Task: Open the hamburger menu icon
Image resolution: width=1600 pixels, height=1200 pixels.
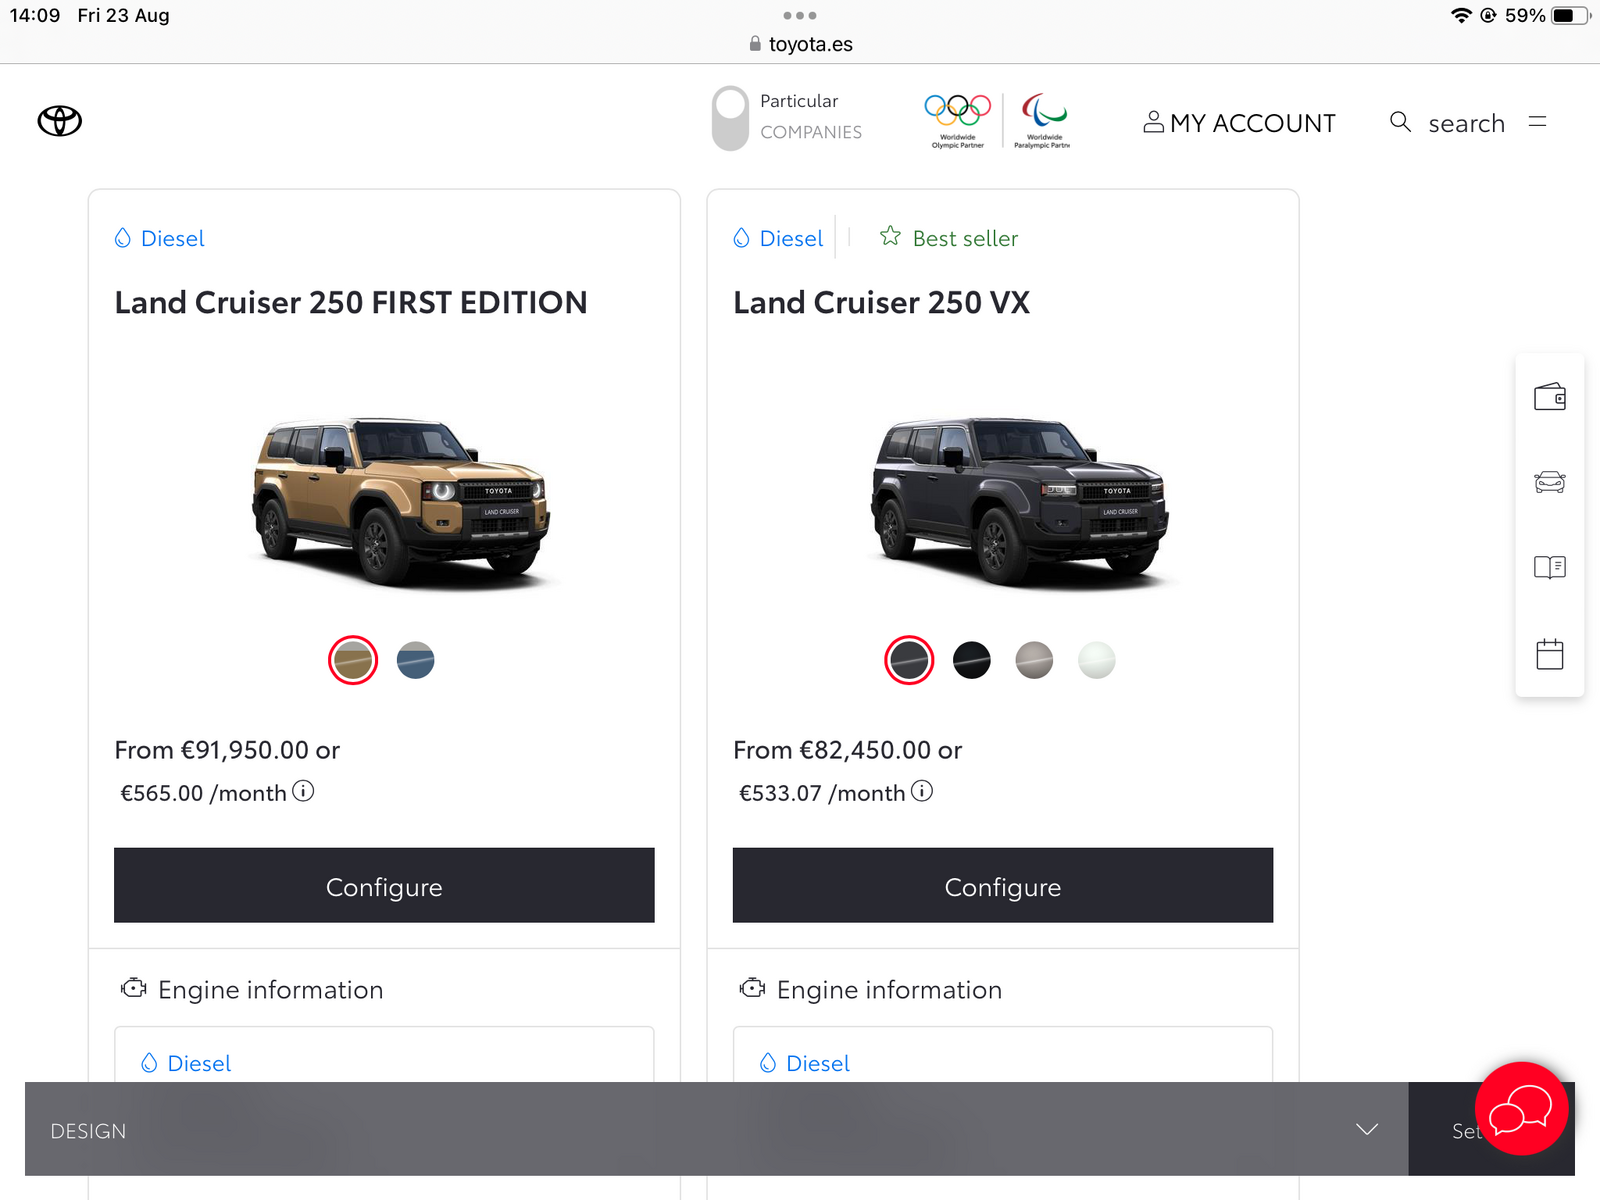Action: pos(1537,122)
